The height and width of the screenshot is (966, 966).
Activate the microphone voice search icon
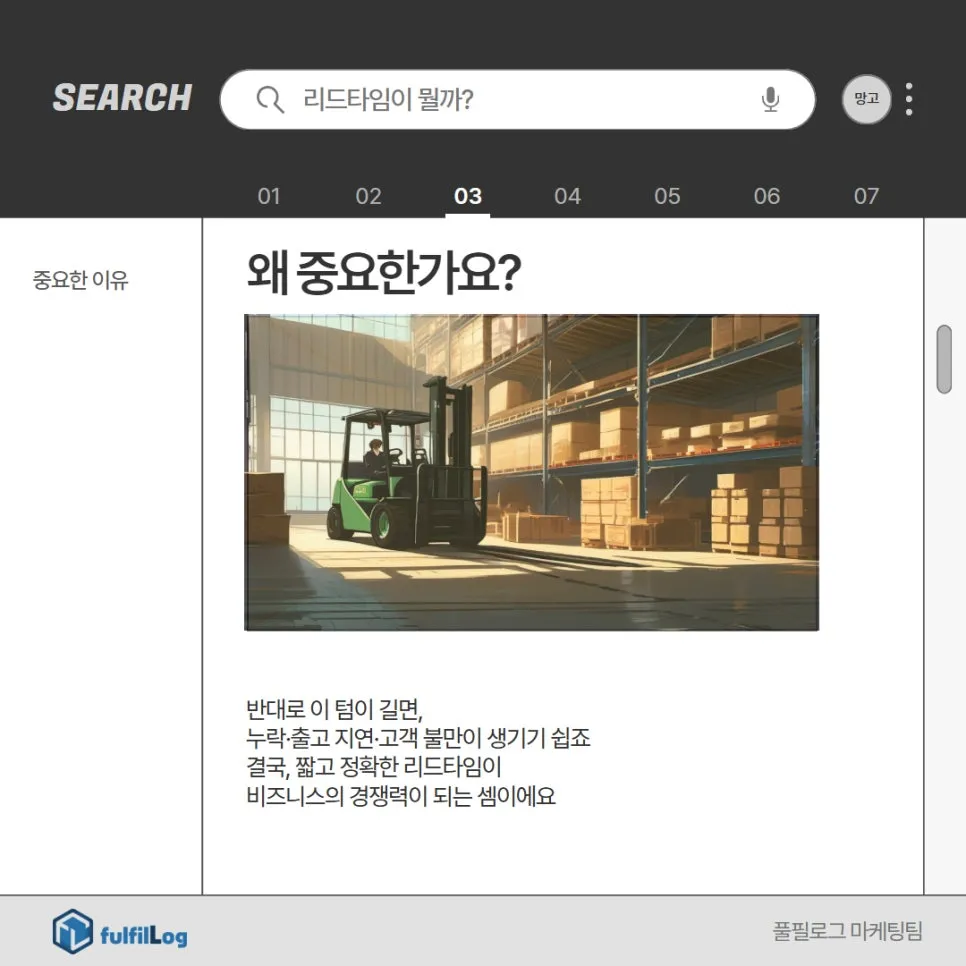click(770, 100)
